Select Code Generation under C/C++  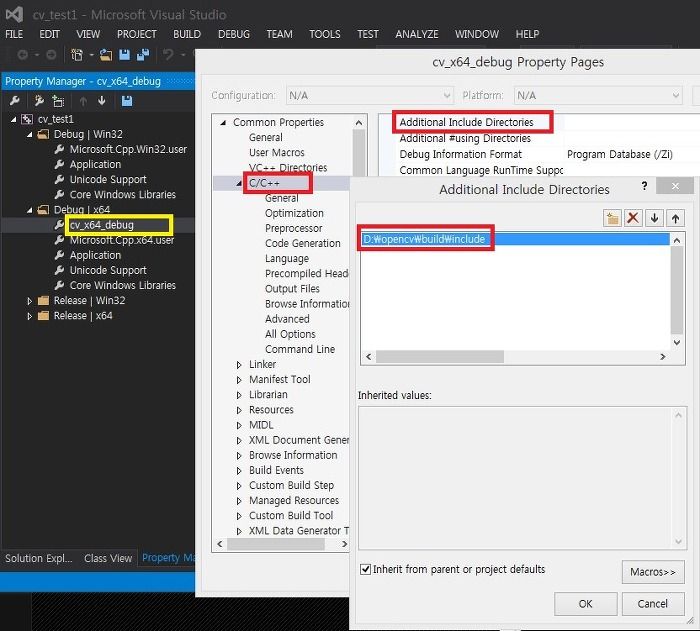(x=303, y=243)
